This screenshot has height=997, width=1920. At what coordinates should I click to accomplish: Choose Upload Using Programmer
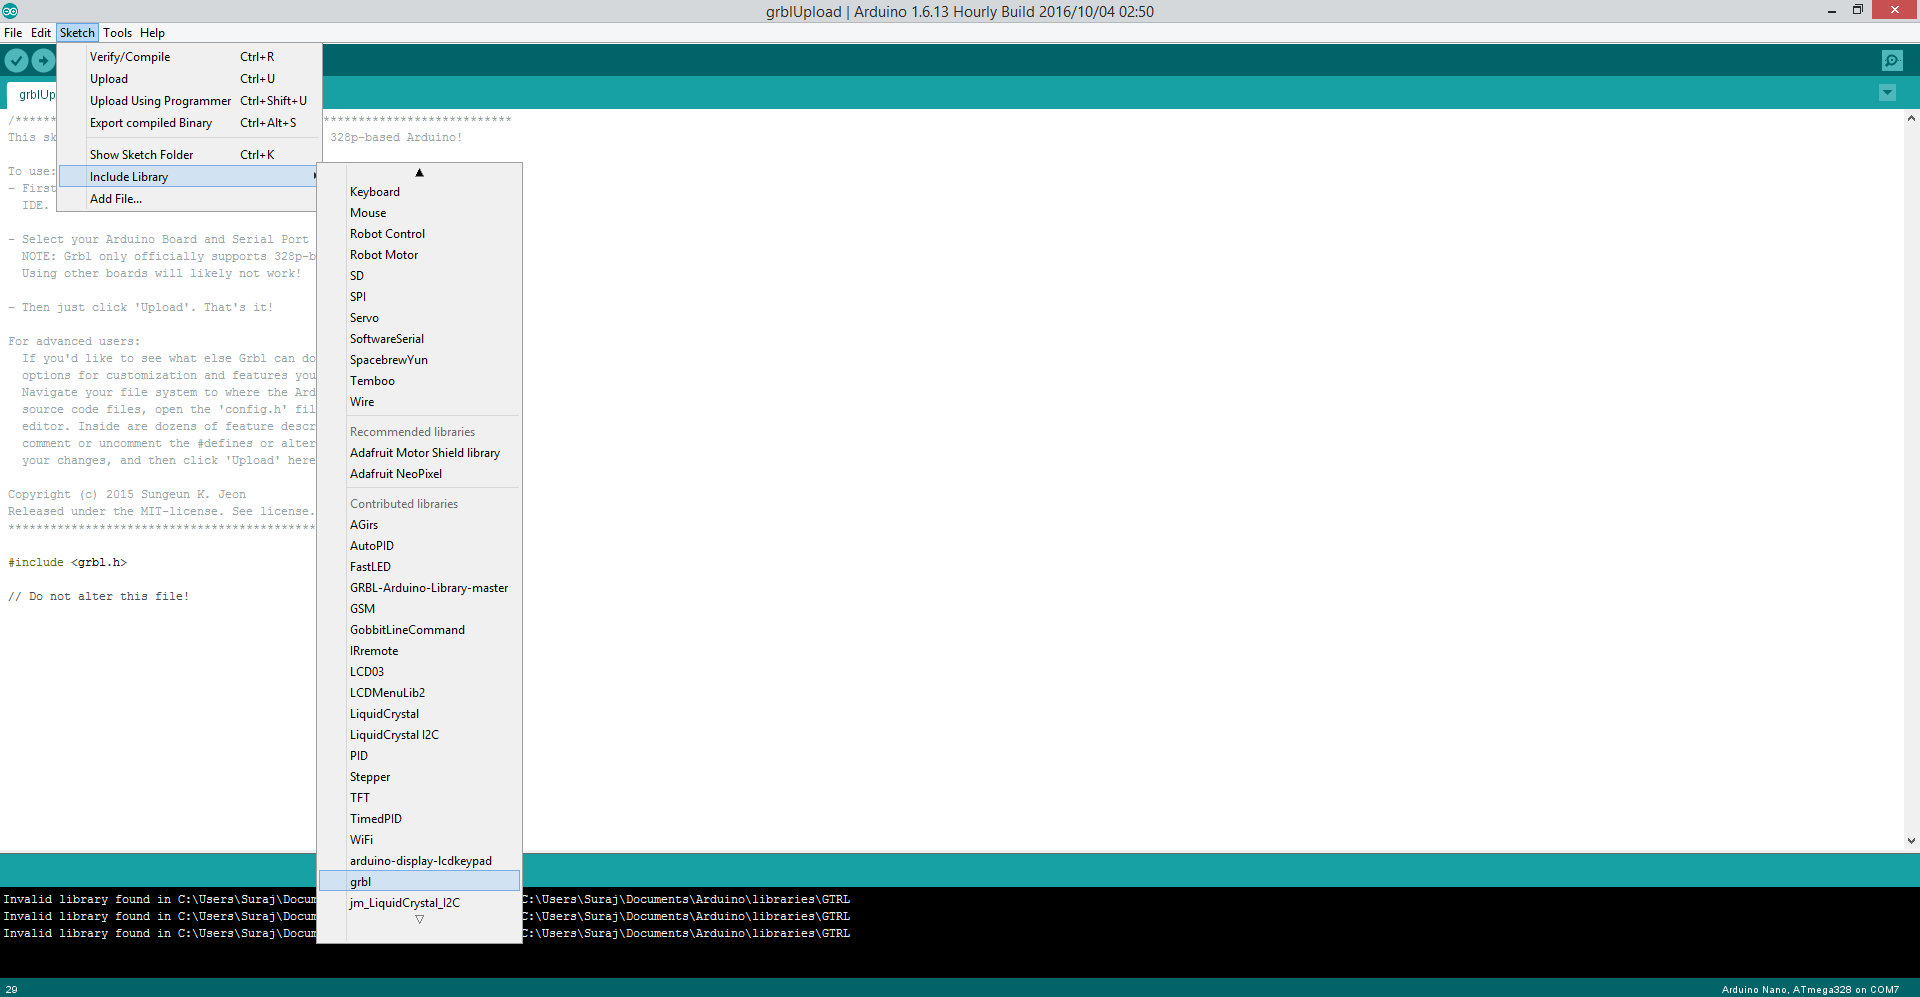point(190,101)
